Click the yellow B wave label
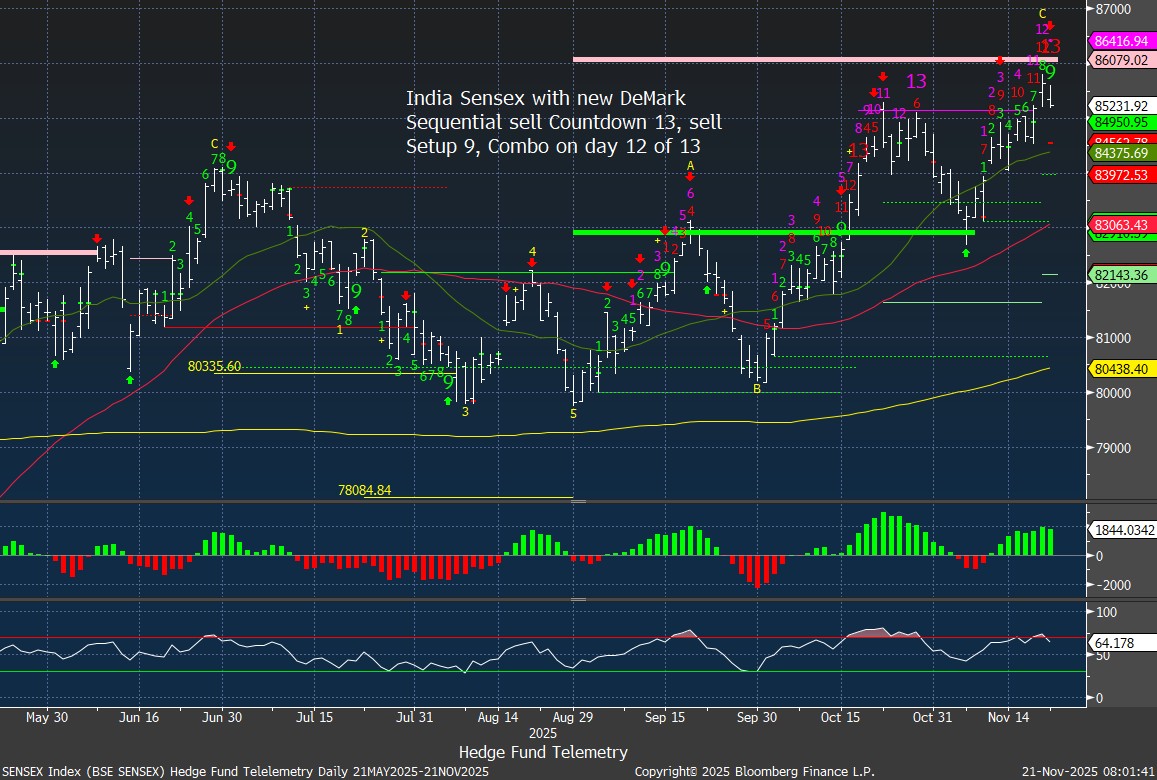The width and height of the screenshot is (1157, 780). (757, 389)
